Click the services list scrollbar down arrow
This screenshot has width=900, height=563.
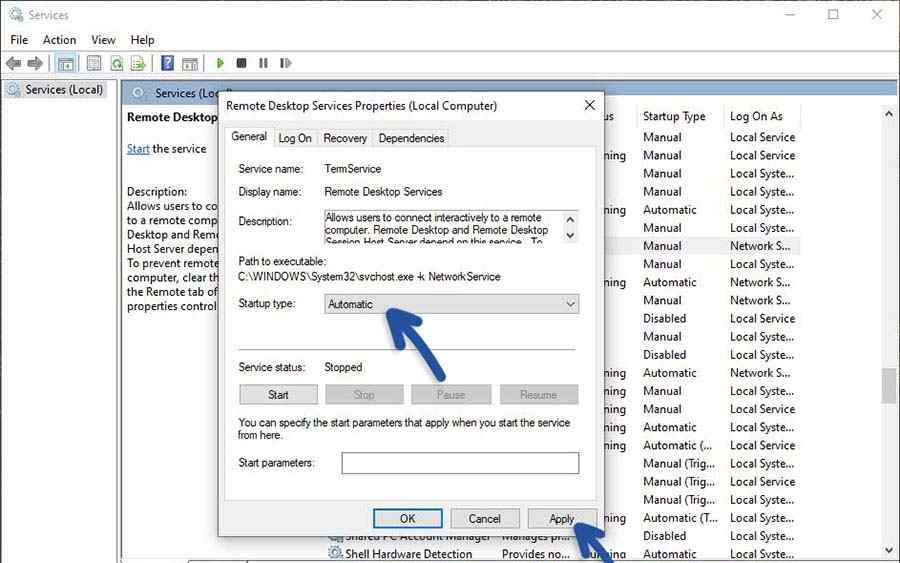pyautogui.click(x=889, y=550)
